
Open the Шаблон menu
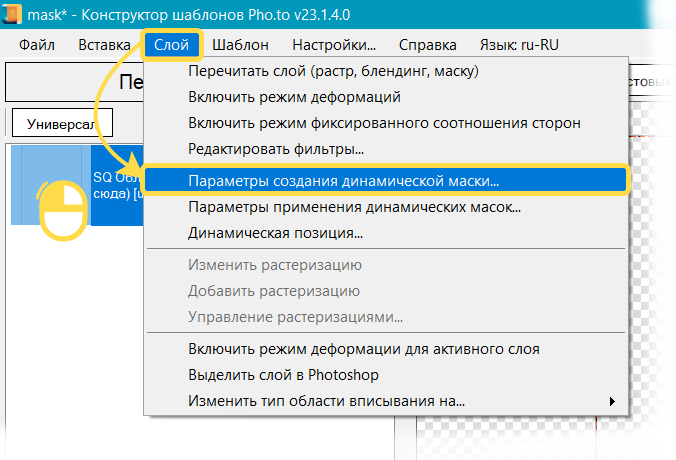tap(240, 44)
